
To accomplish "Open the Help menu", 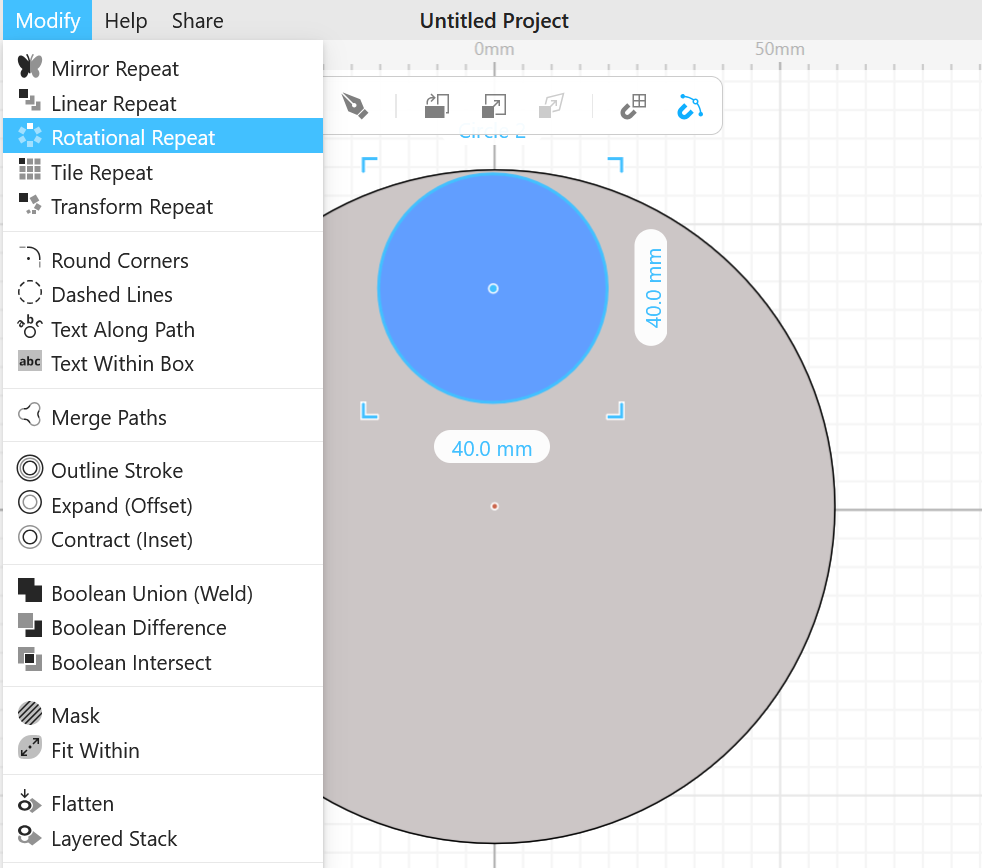I will (x=126, y=21).
